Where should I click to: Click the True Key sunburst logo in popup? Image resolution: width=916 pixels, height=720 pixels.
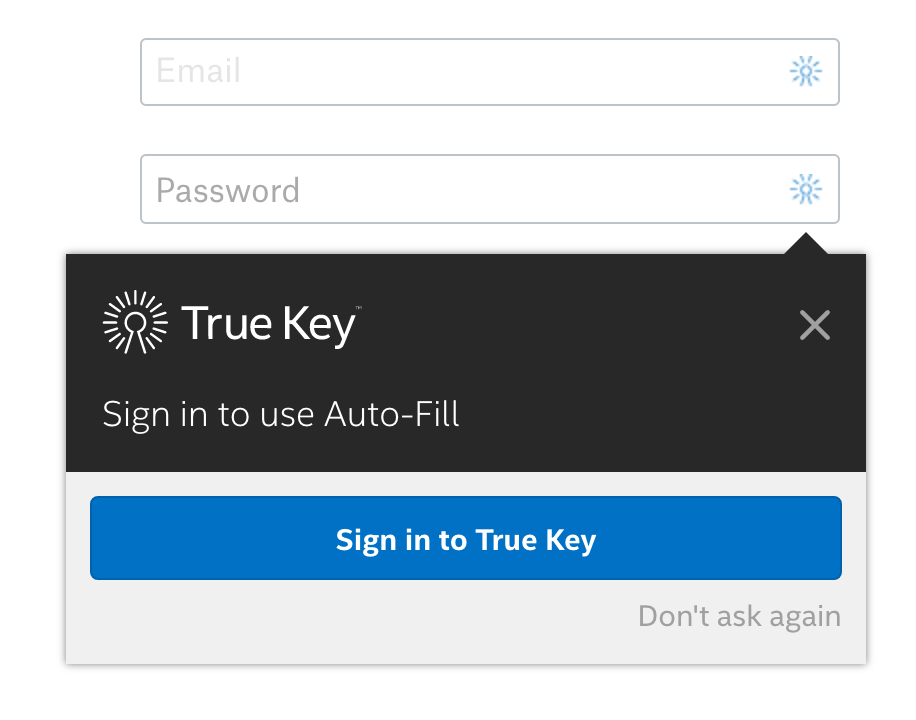click(x=135, y=322)
